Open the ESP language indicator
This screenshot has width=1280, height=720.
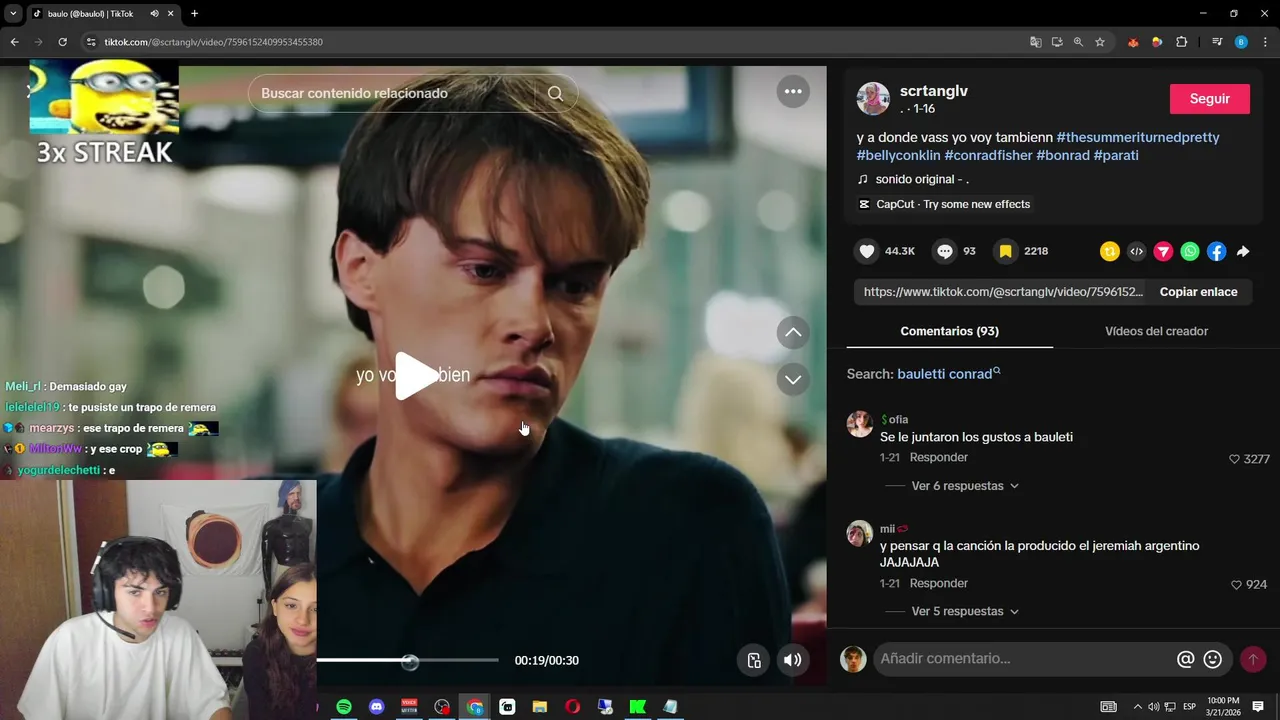(1189, 707)
